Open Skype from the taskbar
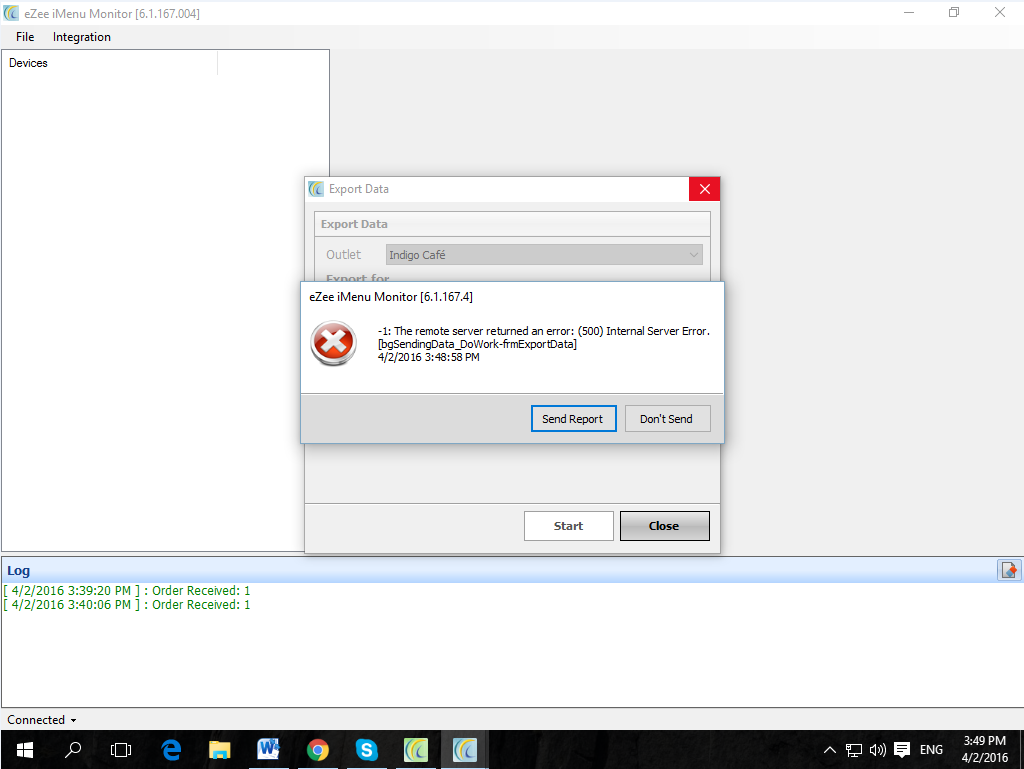1024x769 pixels. (x=366, y=750)
